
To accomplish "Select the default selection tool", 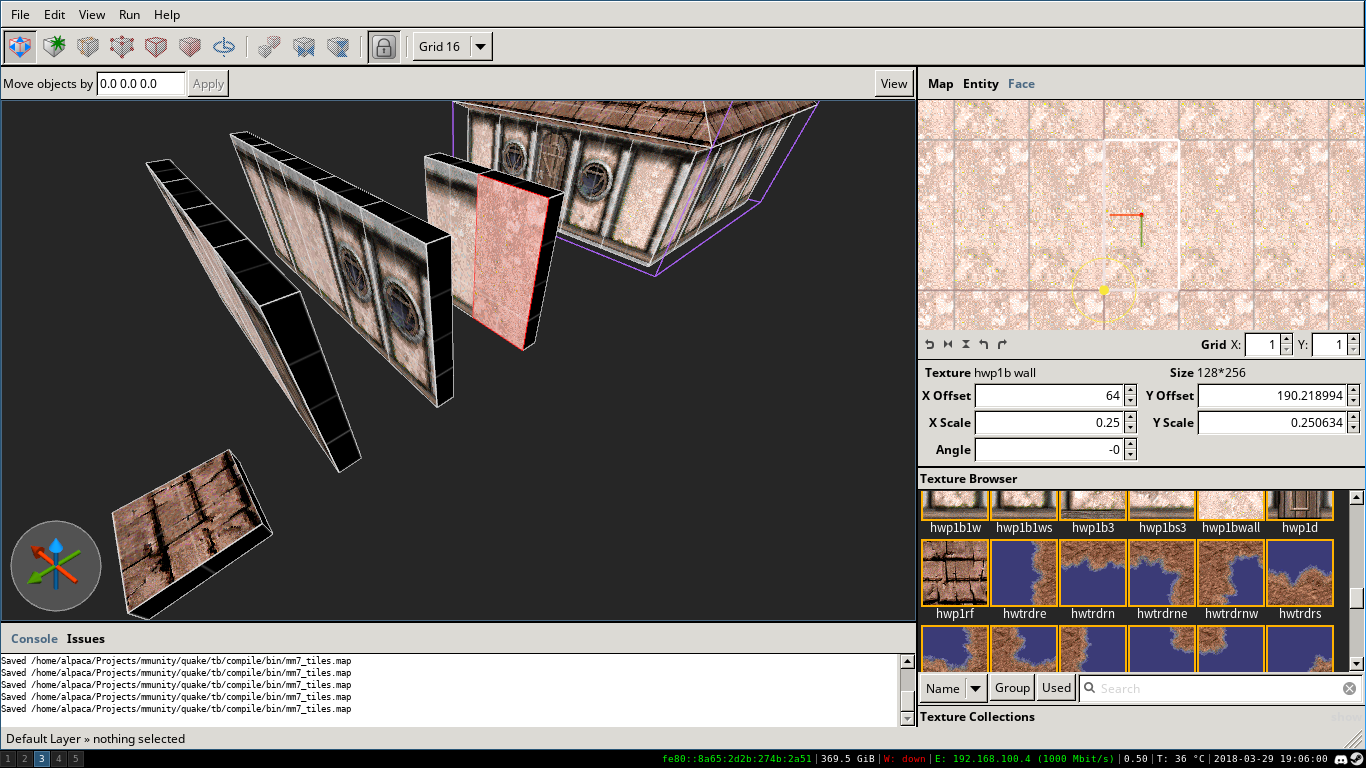I will (x=20, y=46).
